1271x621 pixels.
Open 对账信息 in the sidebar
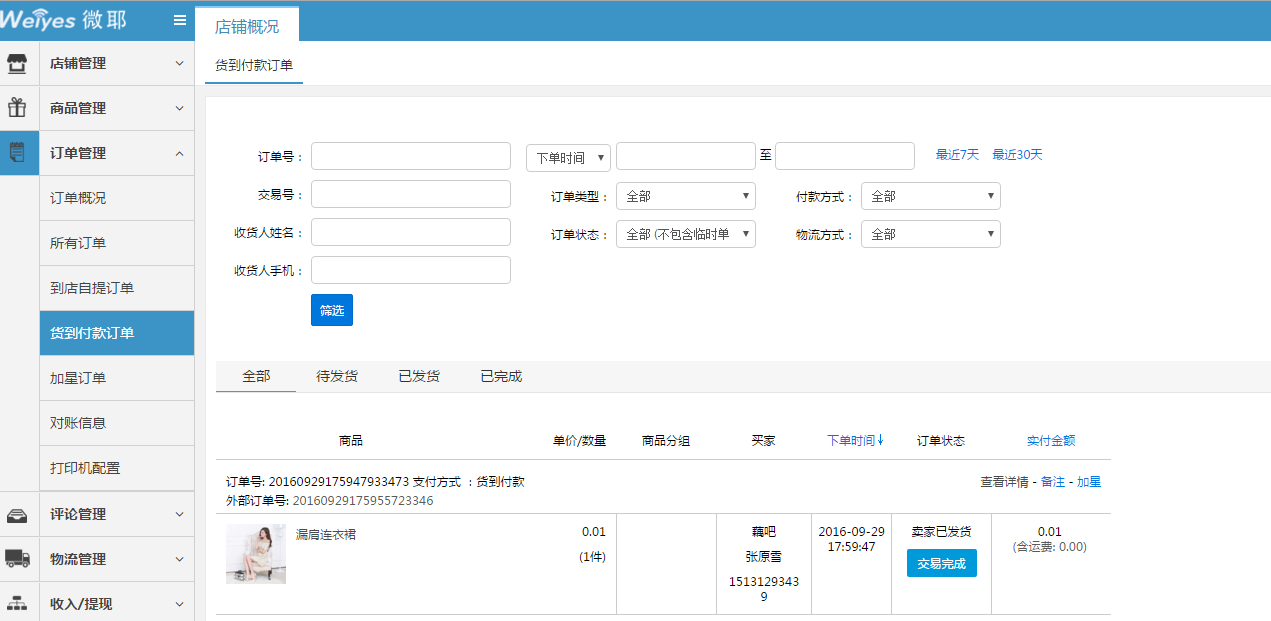[x=117, y=423]
